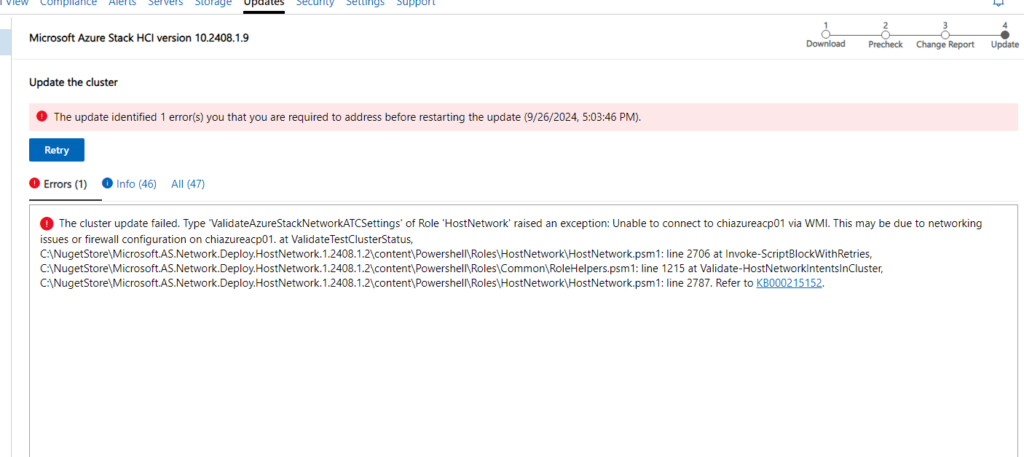This screenshot has height=457, width=1024.
Task: Click error icon beside cluster update failed message
Action: [47, 223]
